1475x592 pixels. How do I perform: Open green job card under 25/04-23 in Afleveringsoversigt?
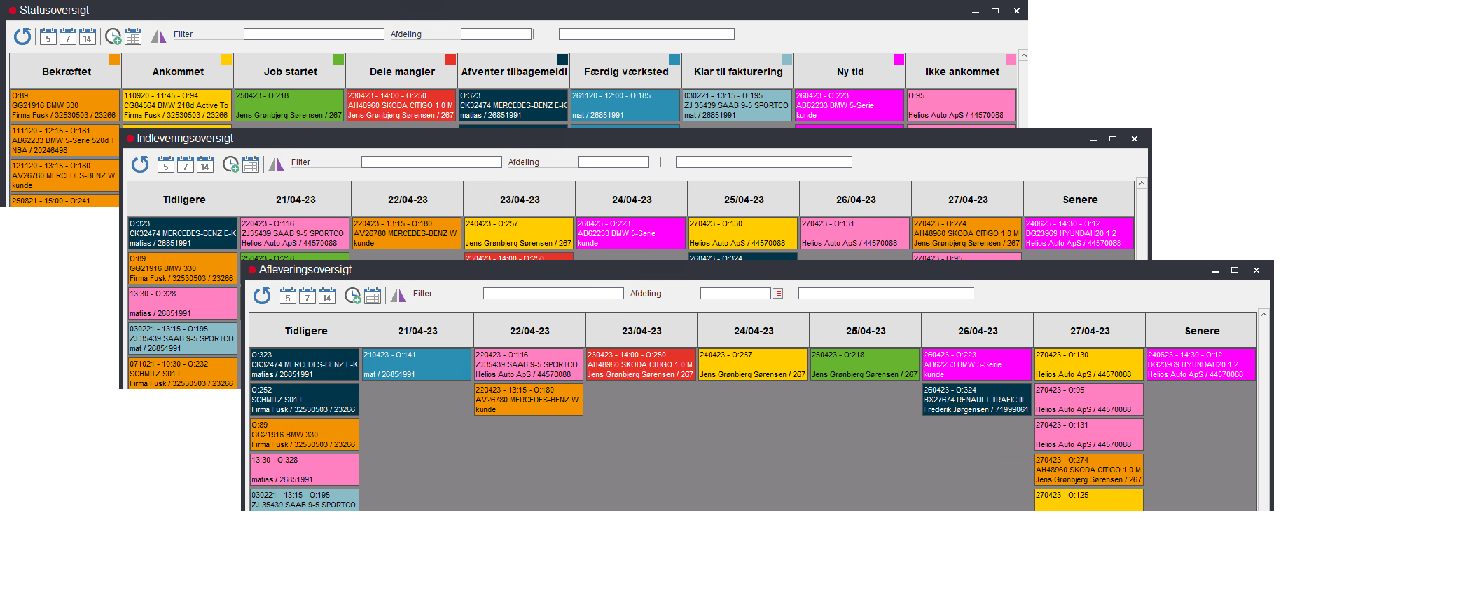click(865, 364)
